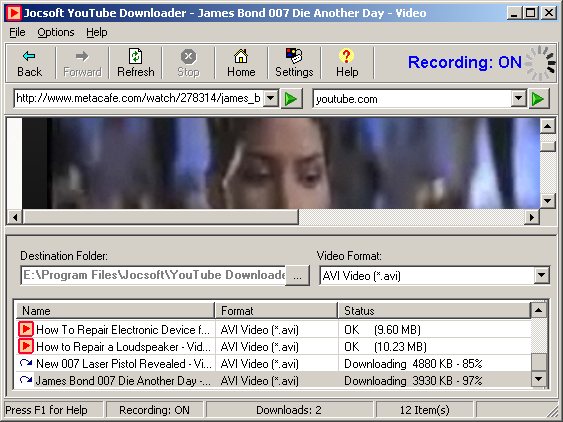Select the 'How to Repair a Loudspeaker - Vid...' row
Screen dimensions: 563x422
pos(274,346)
